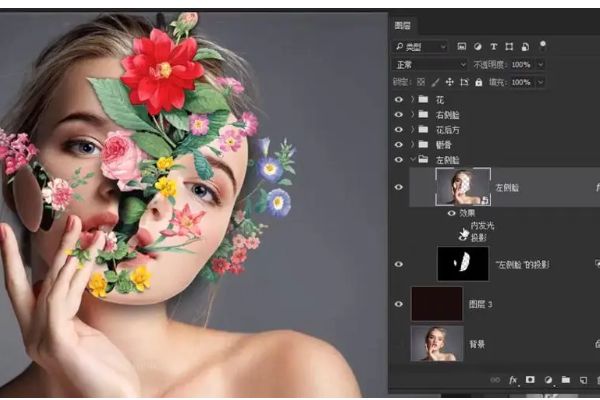Open the 正常 blend mode dropdown
The image size is (600, 400).
[430, 64]
